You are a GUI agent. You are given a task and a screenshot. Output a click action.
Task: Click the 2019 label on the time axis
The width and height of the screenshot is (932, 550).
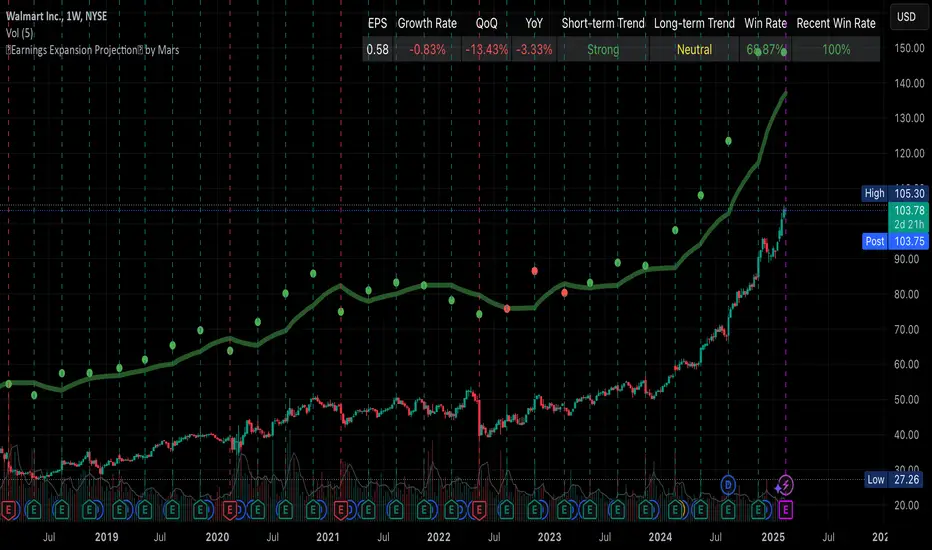(x=106, y=537)
